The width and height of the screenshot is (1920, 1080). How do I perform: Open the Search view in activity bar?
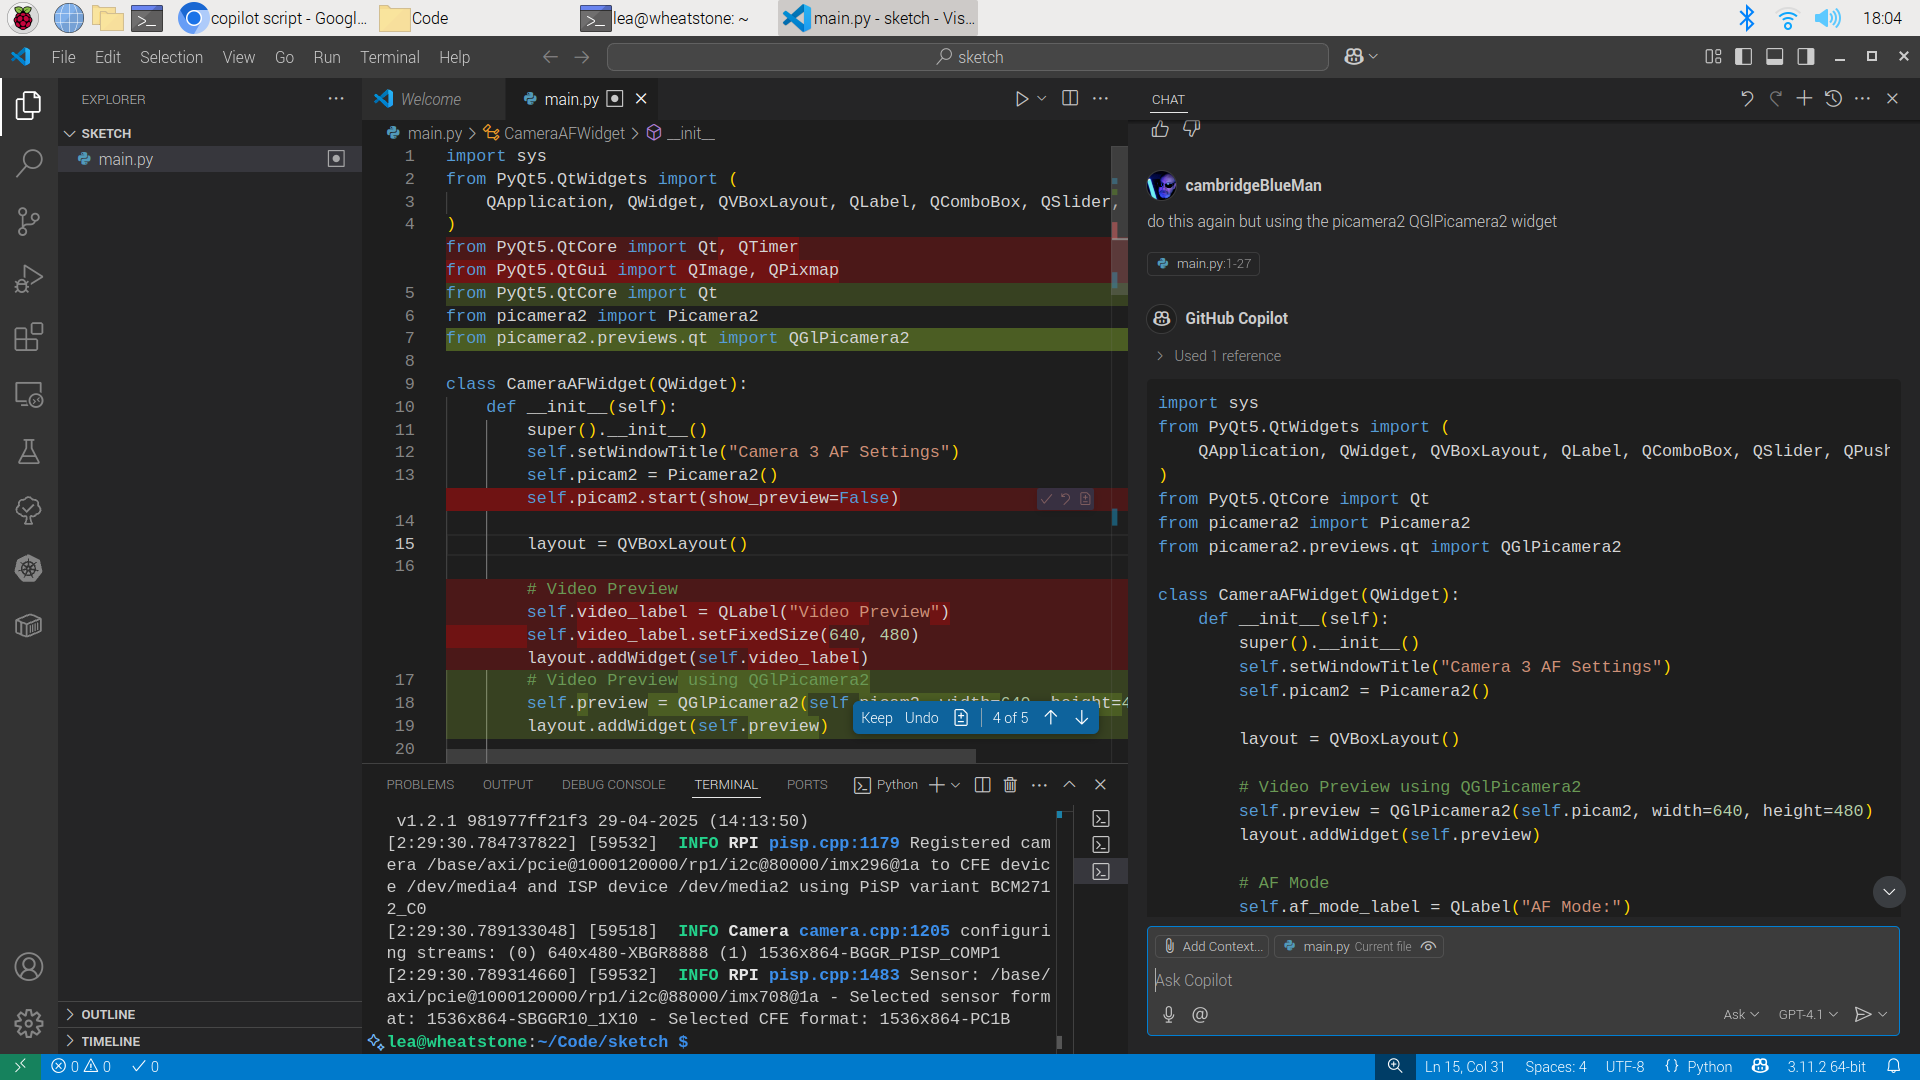coord(29,163)
